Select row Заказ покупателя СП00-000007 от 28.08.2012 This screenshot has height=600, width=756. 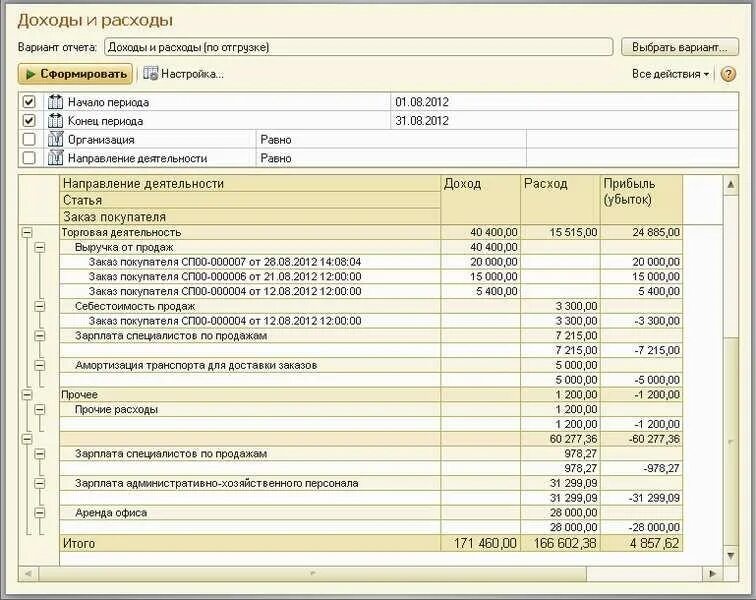(225, 262)
